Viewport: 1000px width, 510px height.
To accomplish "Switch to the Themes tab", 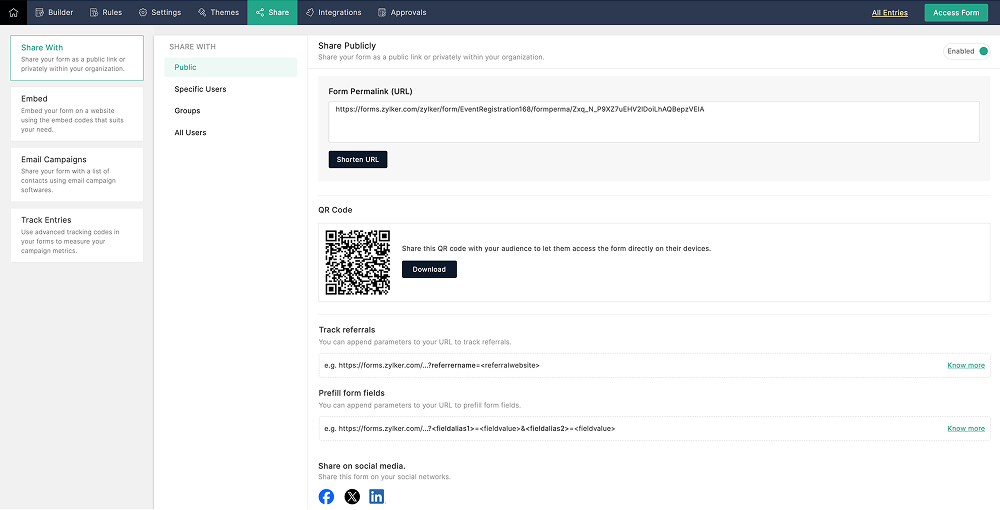I will 218,12.
